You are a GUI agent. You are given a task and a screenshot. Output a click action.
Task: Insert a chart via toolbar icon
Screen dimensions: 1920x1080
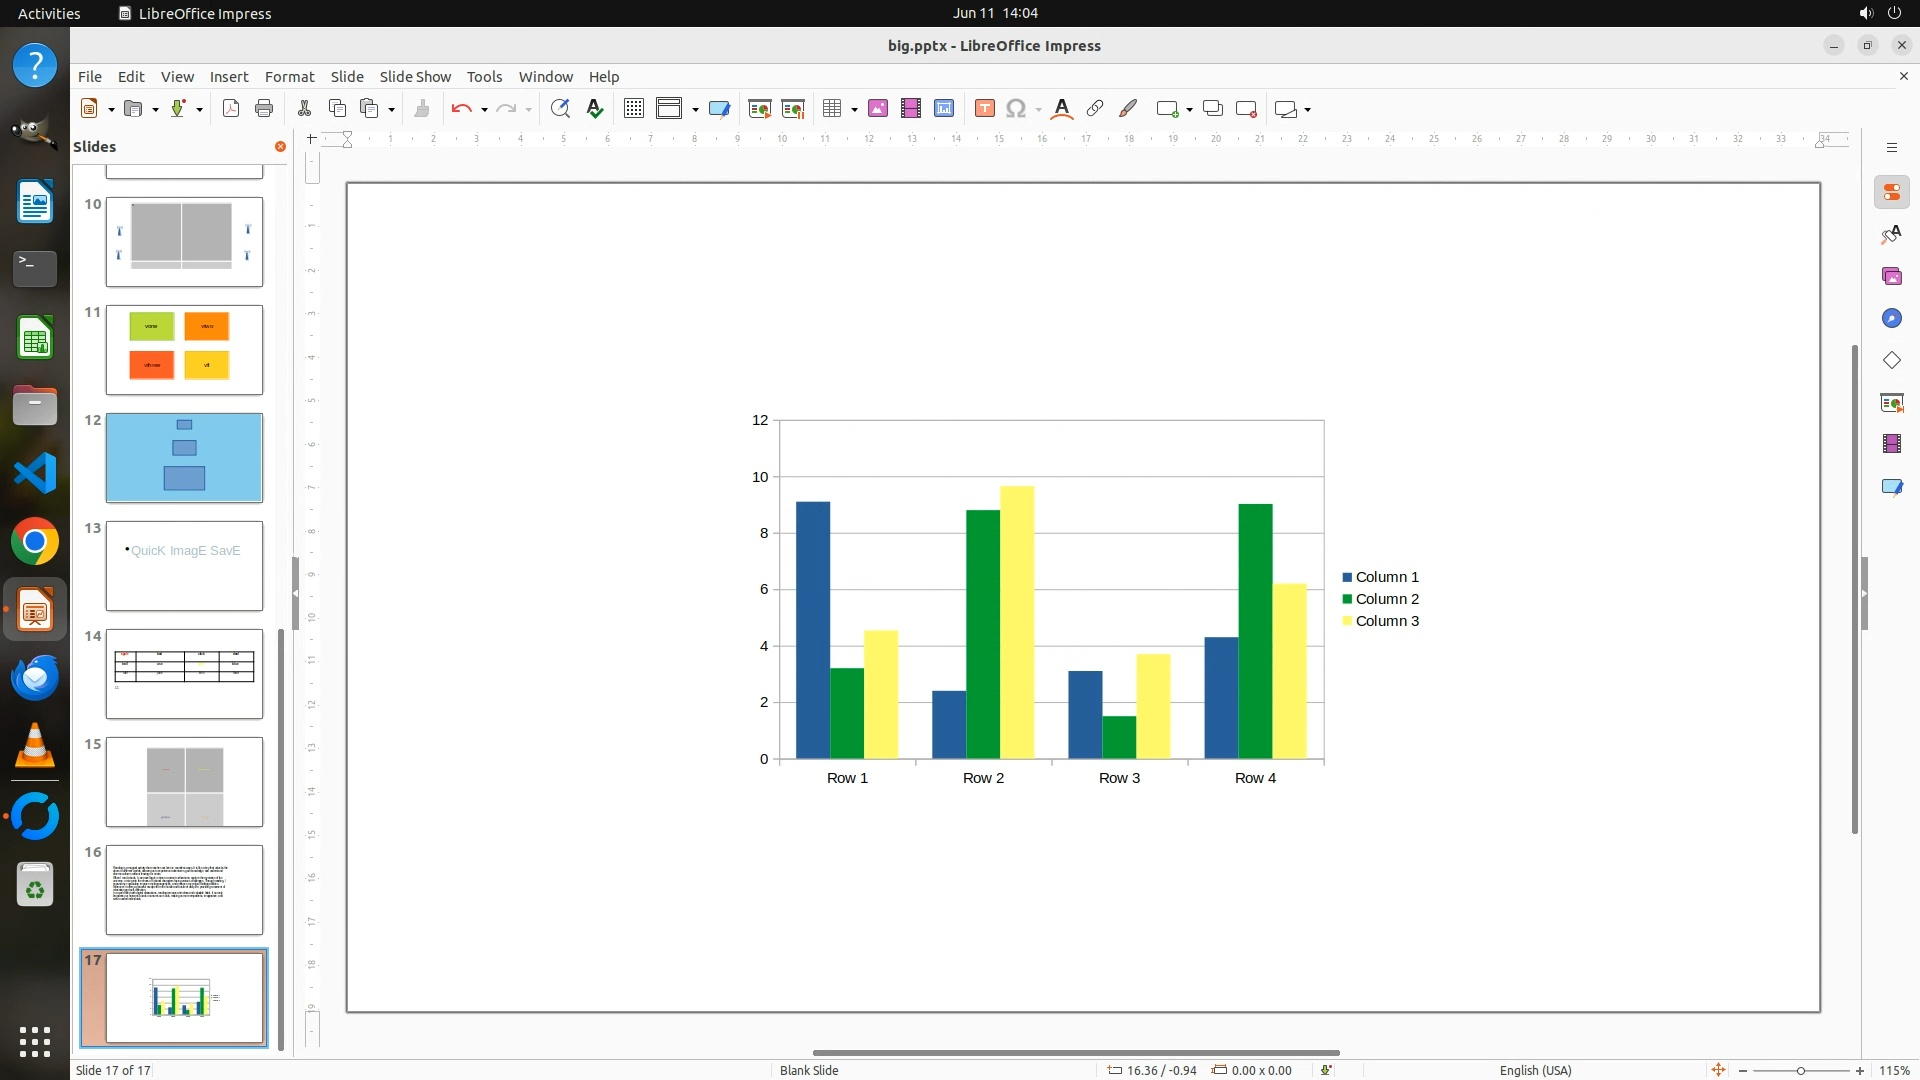pos(943,109)
